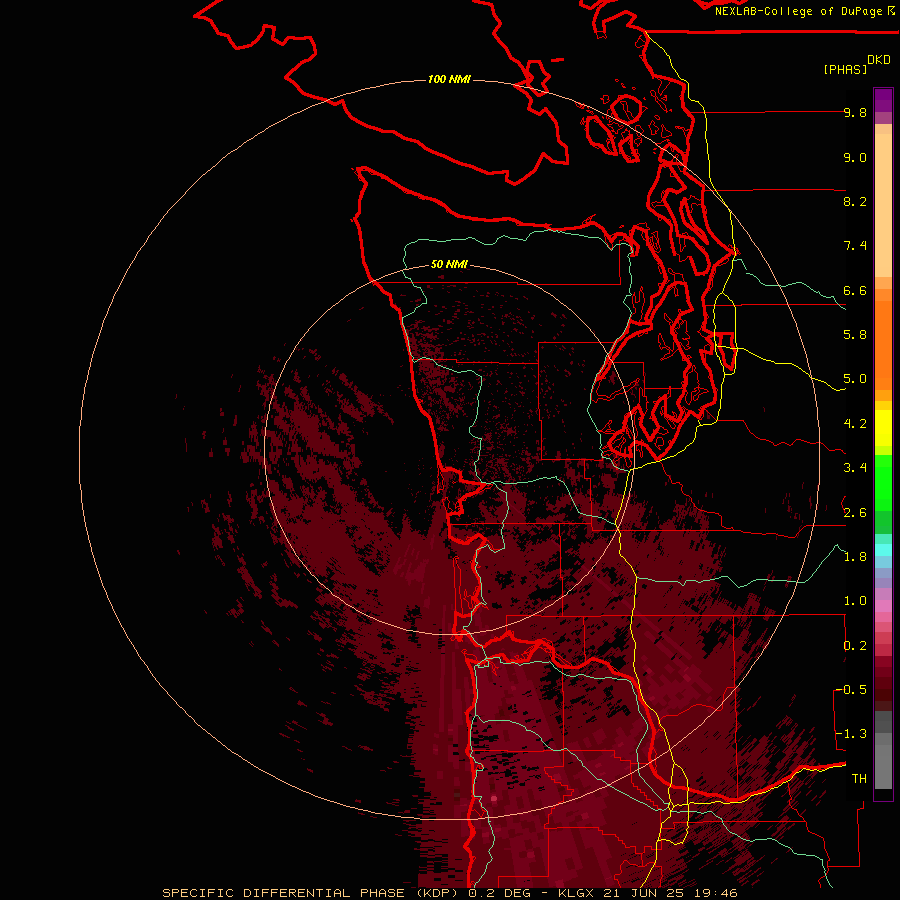Pick the yellow color bar segment near 4.2

883,428
